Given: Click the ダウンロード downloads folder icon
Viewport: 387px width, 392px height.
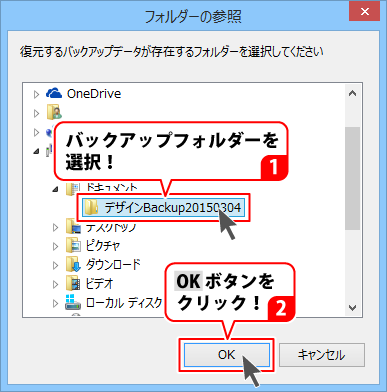Looking at the screenshot, I should (x=73, y=265).
